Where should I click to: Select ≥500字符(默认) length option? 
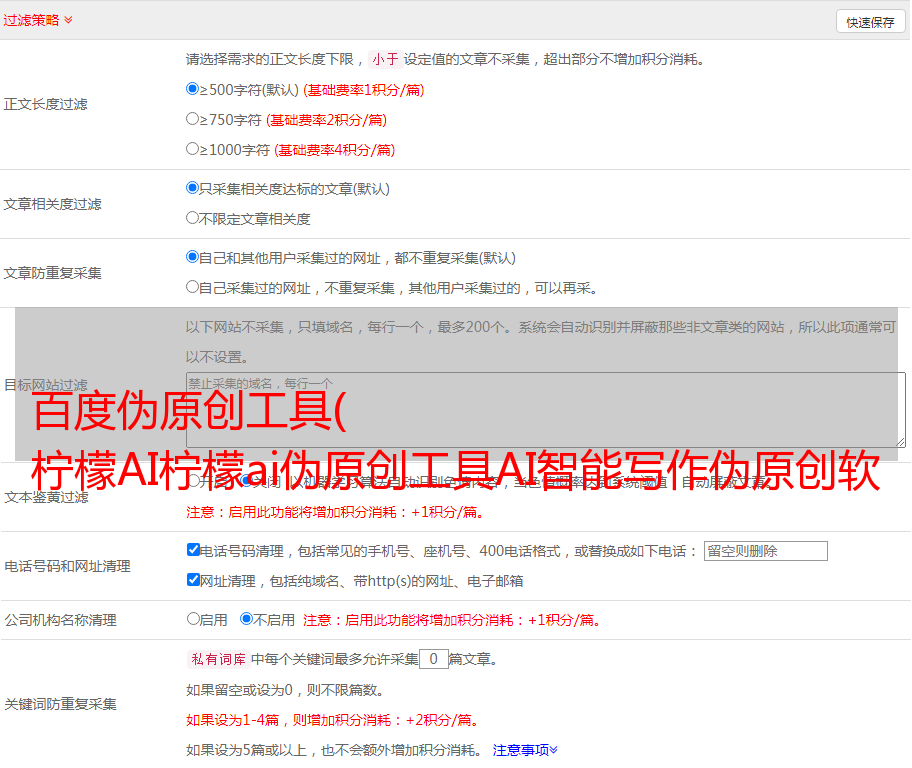(193, 89)
